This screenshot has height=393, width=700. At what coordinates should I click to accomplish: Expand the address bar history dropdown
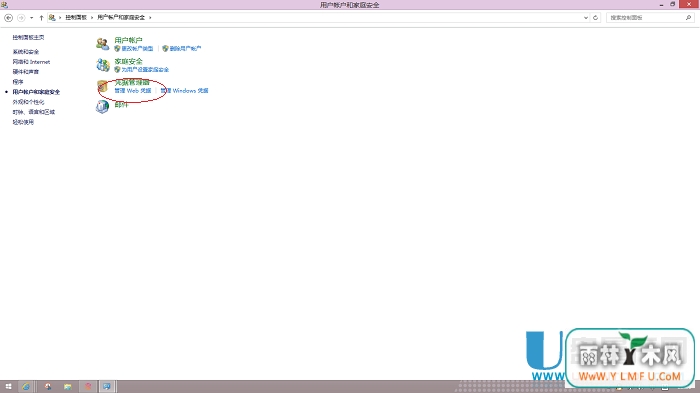click(x=586, y=18)
